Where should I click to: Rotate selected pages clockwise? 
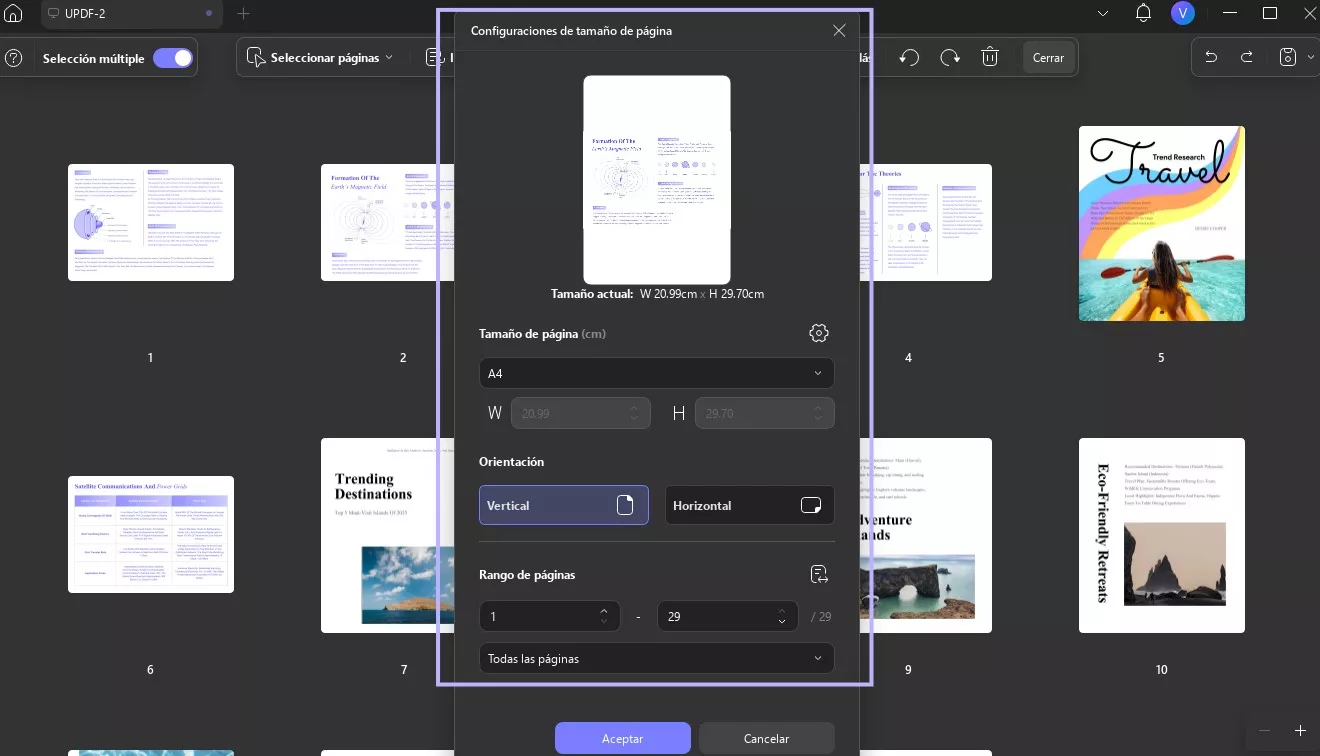click(x=950, y=57)
